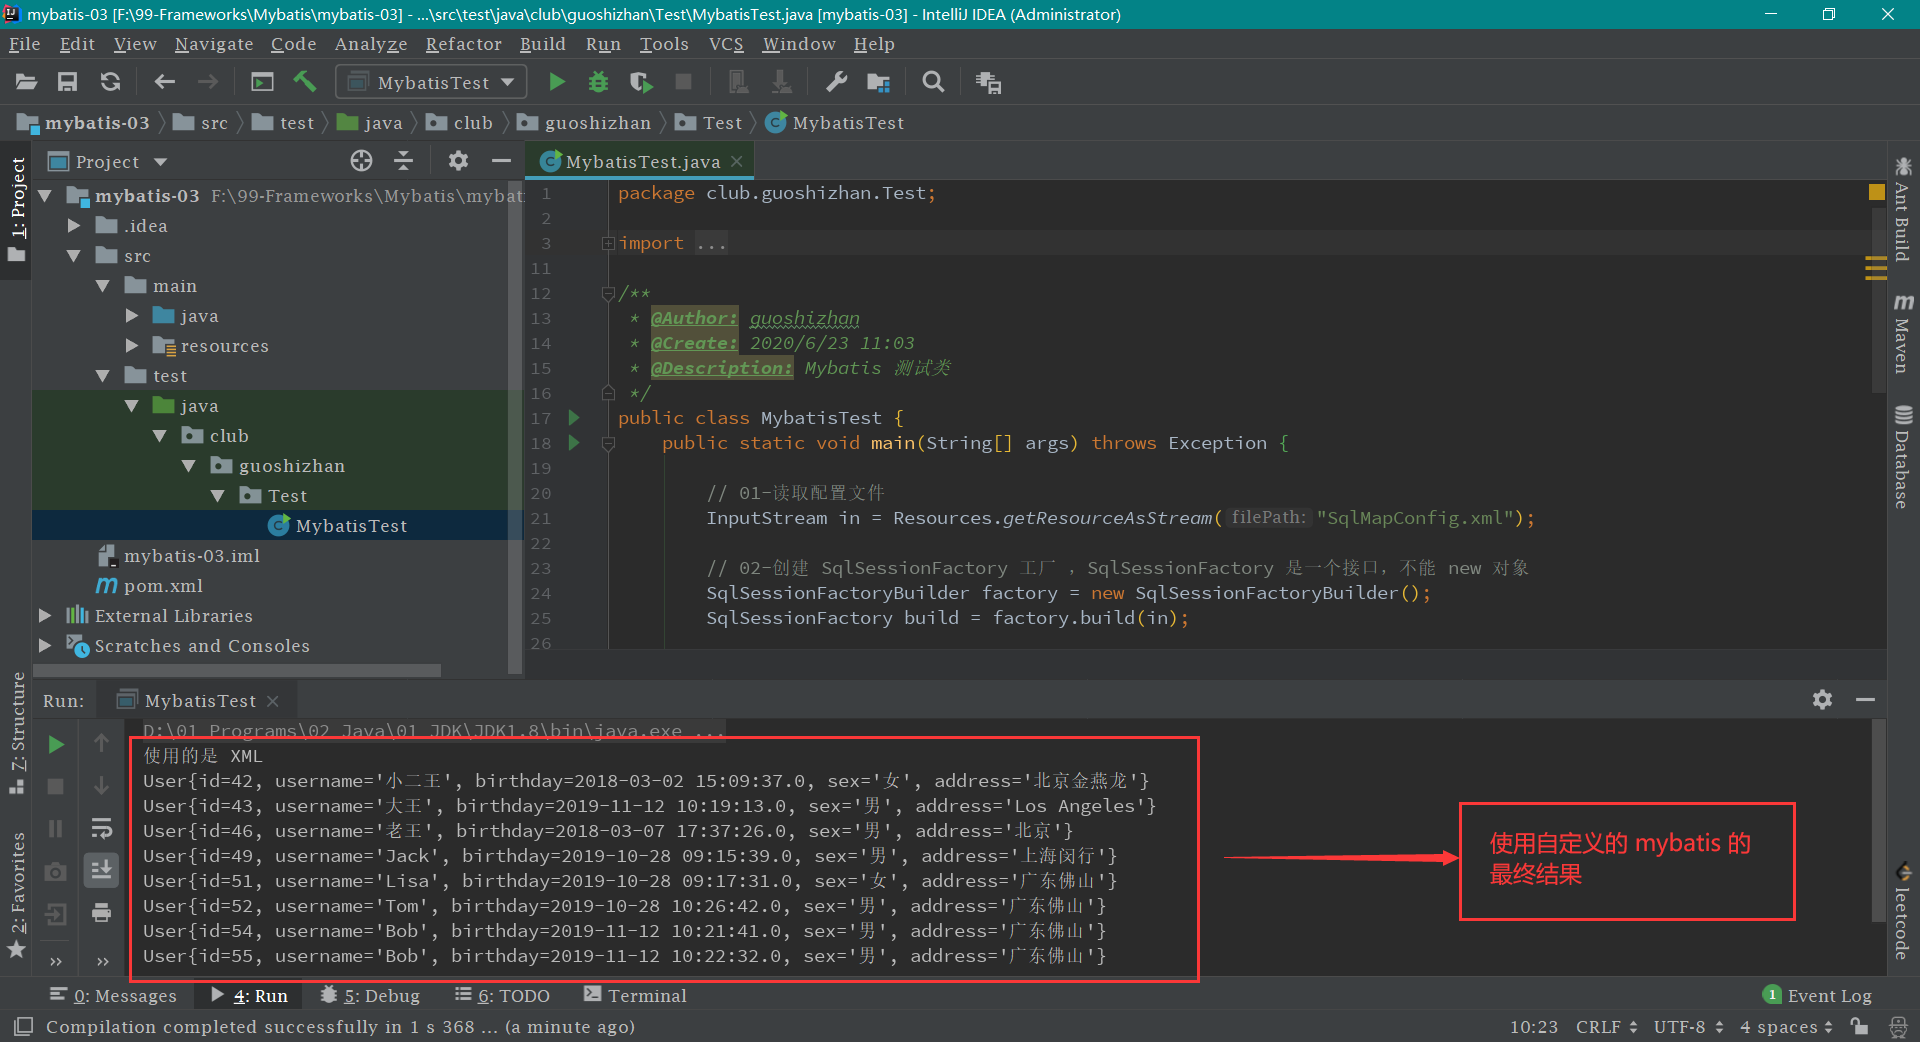This screenshot has height=1042, width=1920.
Task: Click the Build project hammer icon
Action: coord(304,82)
